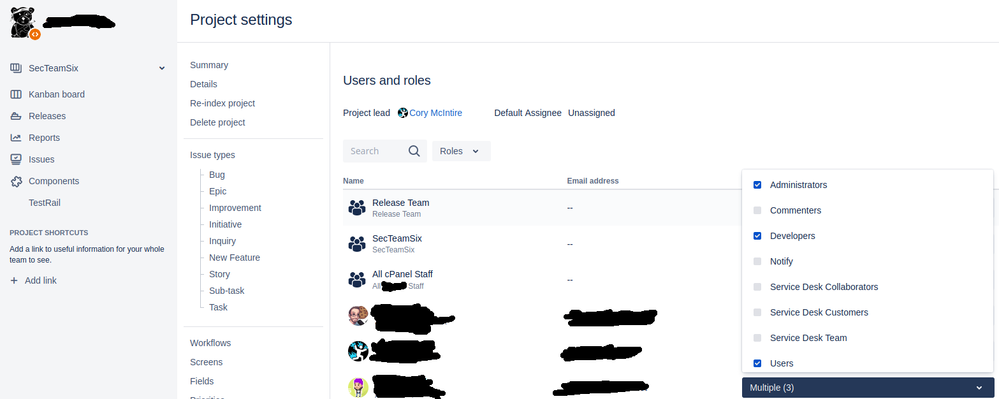This screenshot has height=399, width=999.
Task: Click the purple-haired user avatar
Action: tap(358, 387)
